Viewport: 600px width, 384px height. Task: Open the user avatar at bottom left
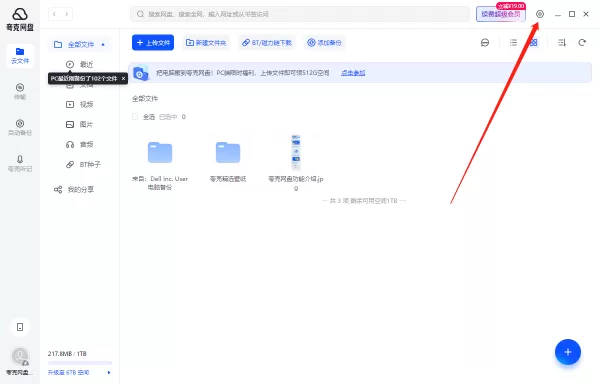[20, 356]
